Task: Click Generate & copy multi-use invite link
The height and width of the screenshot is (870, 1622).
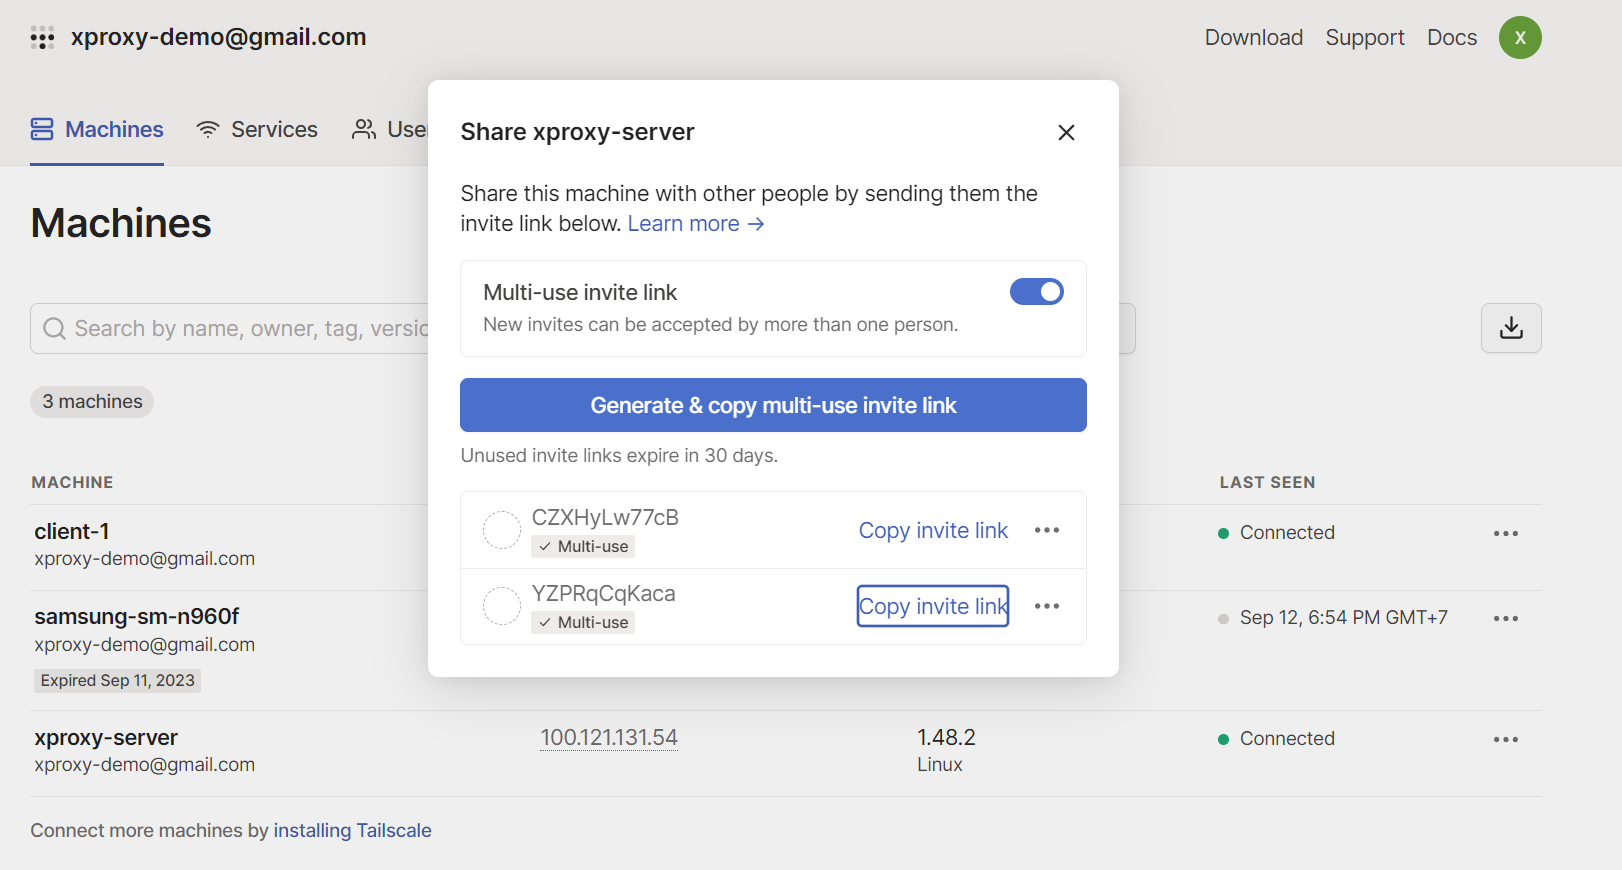Action: [x=773, y=405]
